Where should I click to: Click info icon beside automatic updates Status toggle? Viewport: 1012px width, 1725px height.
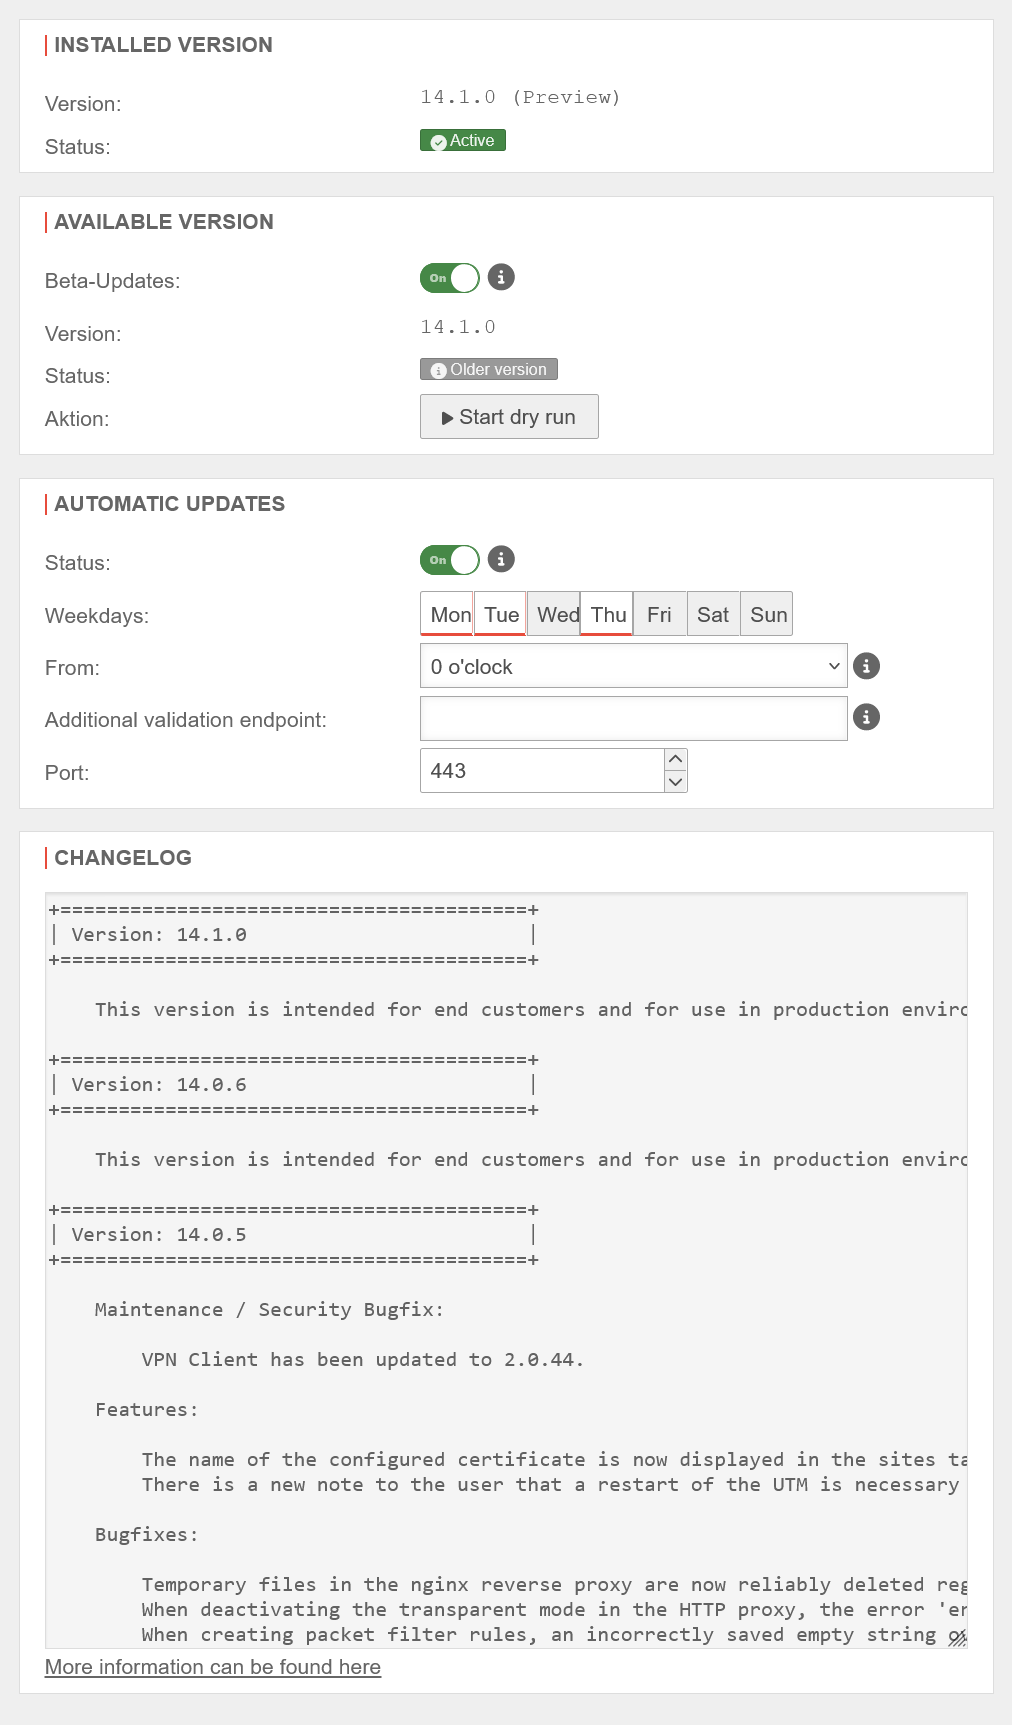click(501, 559)
